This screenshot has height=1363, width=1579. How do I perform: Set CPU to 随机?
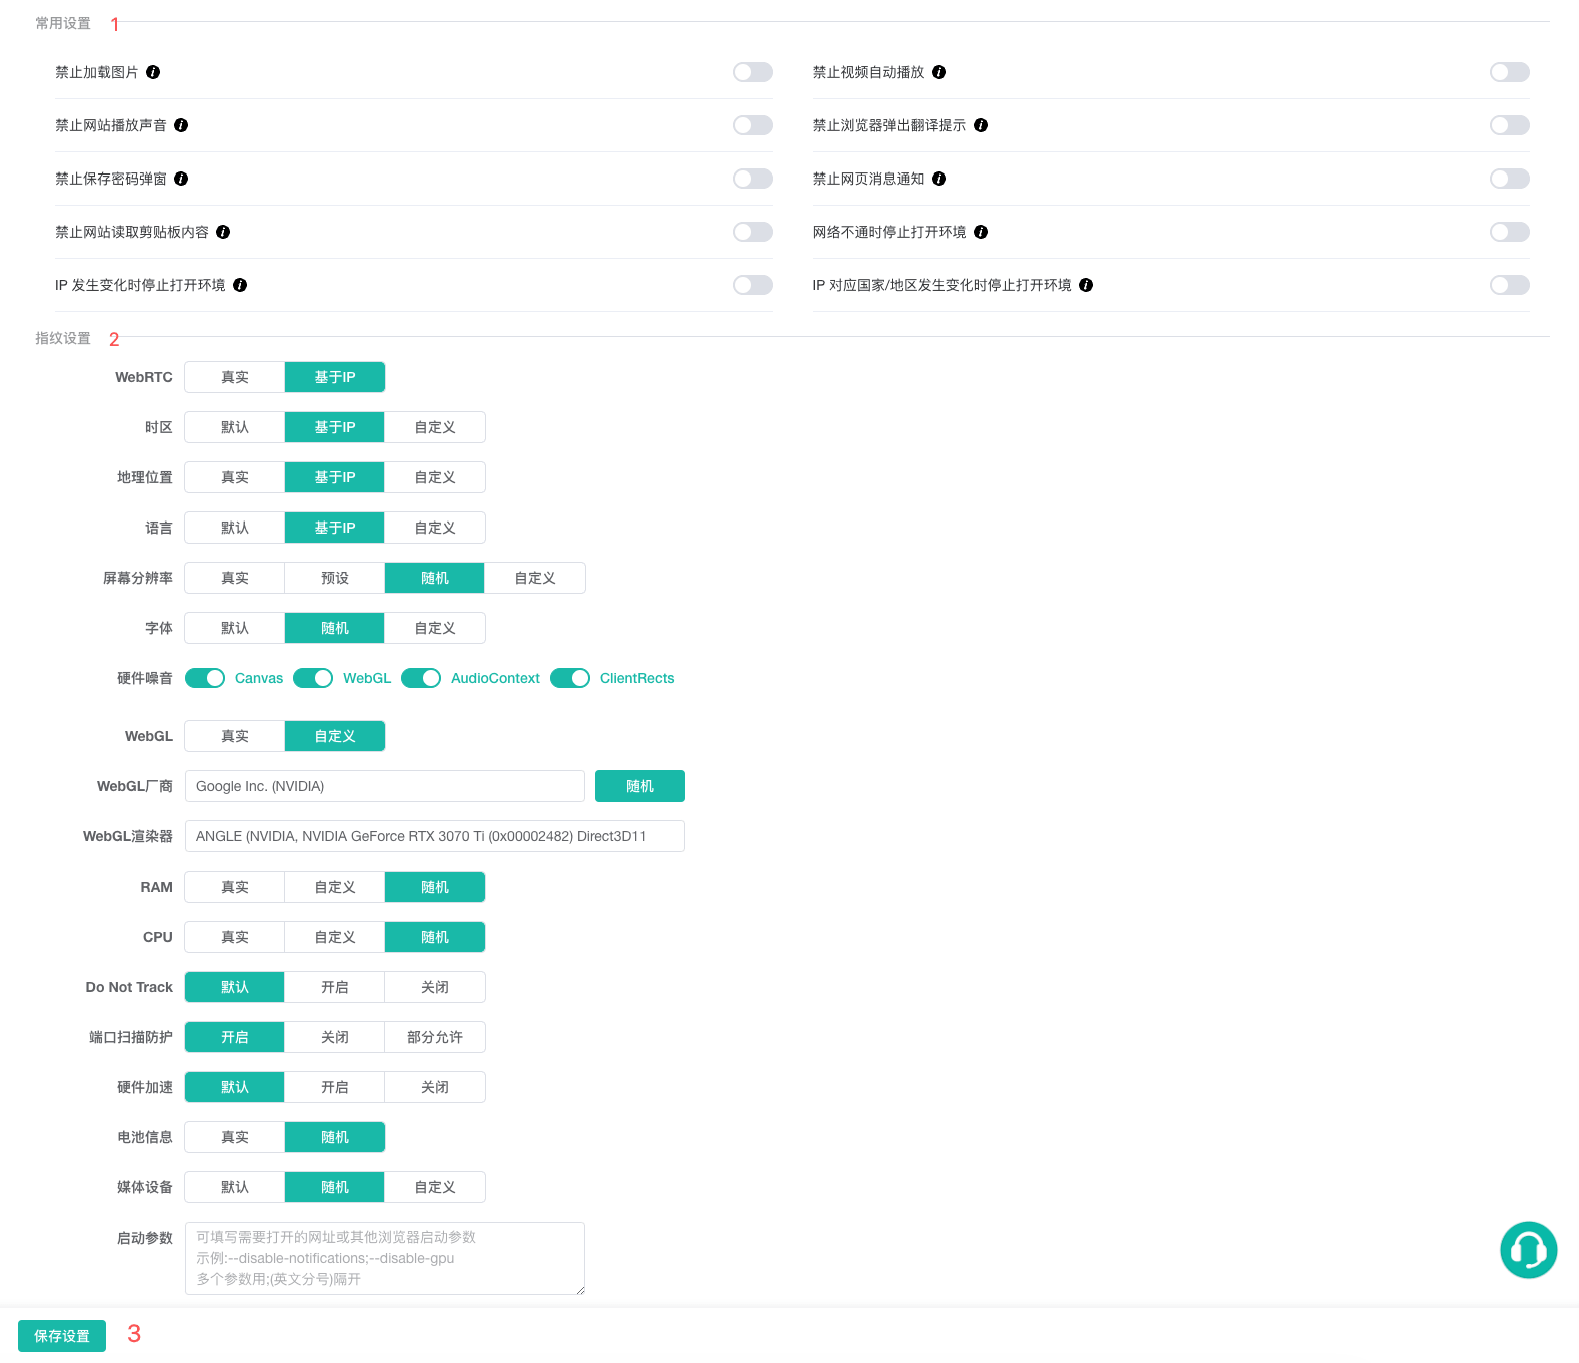point(435,937)
